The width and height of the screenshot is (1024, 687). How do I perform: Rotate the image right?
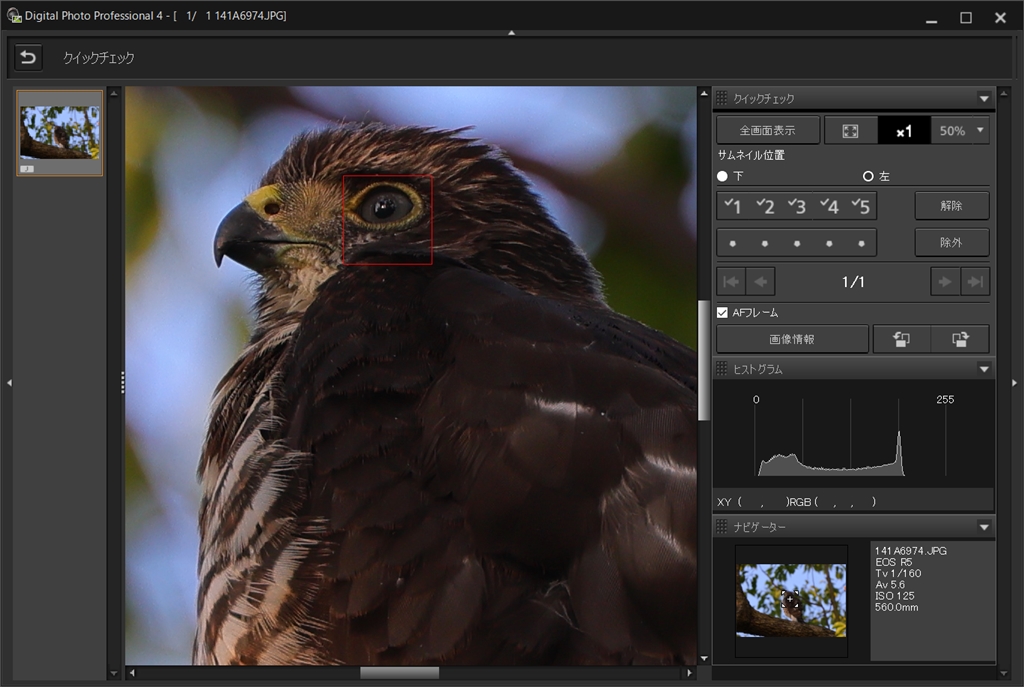[x=959, y=339]
